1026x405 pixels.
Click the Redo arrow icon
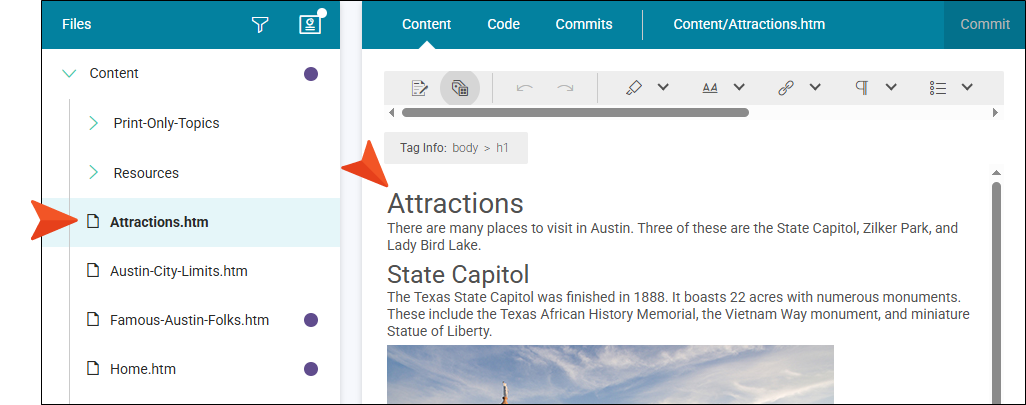(565, 88)
